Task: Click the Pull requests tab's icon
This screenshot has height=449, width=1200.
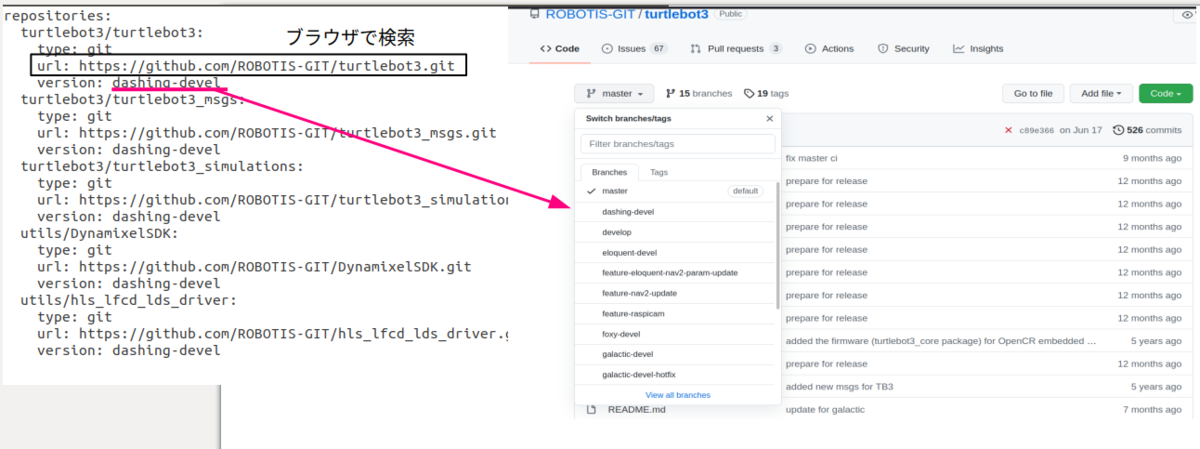Action: pos(695,48)
